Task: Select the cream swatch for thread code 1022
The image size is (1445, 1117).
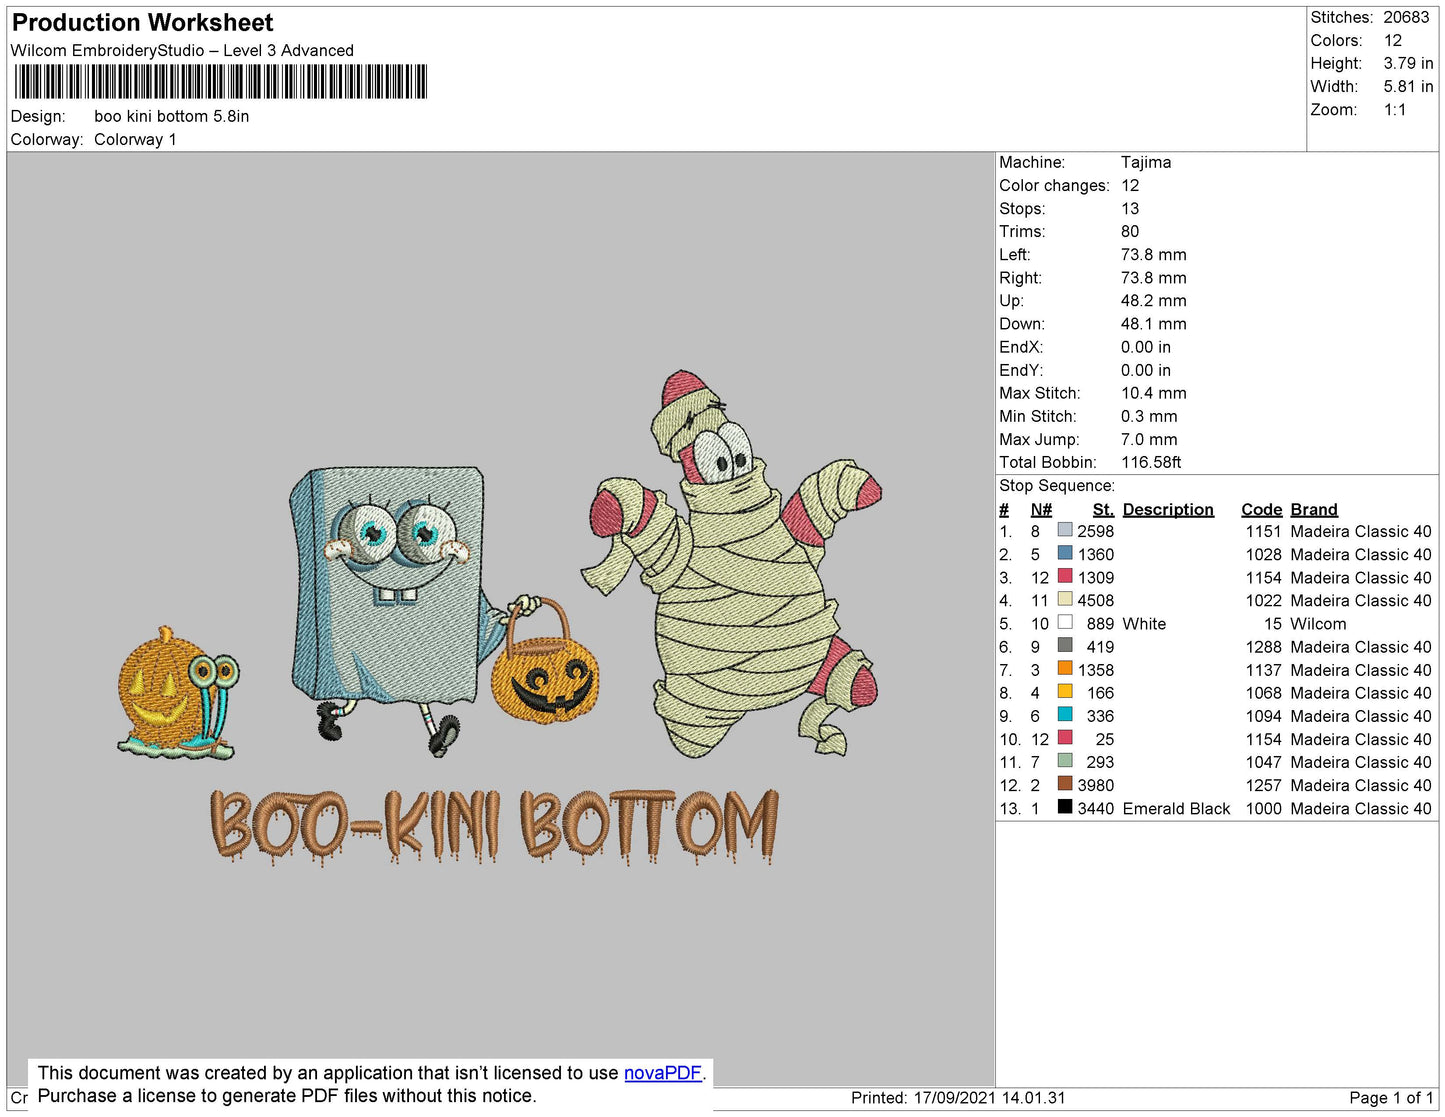Action: pos(1065,600)
